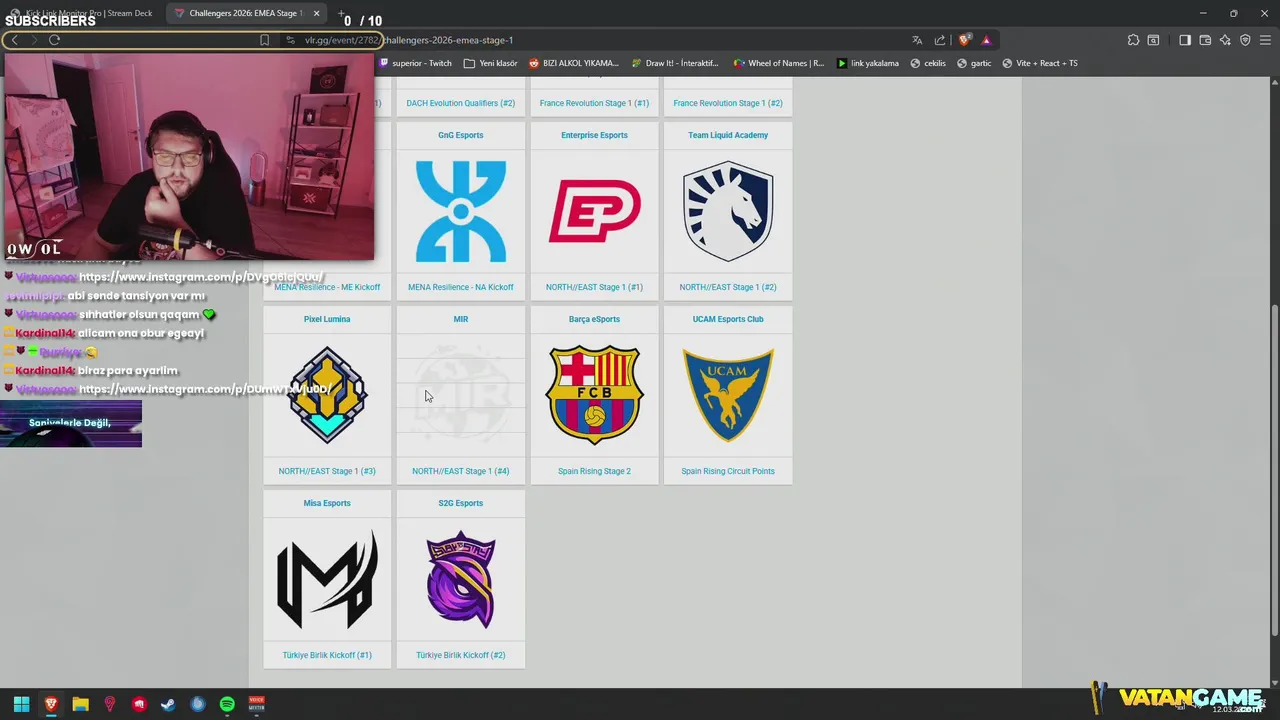
Task: Go back in browser history
Action: 14,40
